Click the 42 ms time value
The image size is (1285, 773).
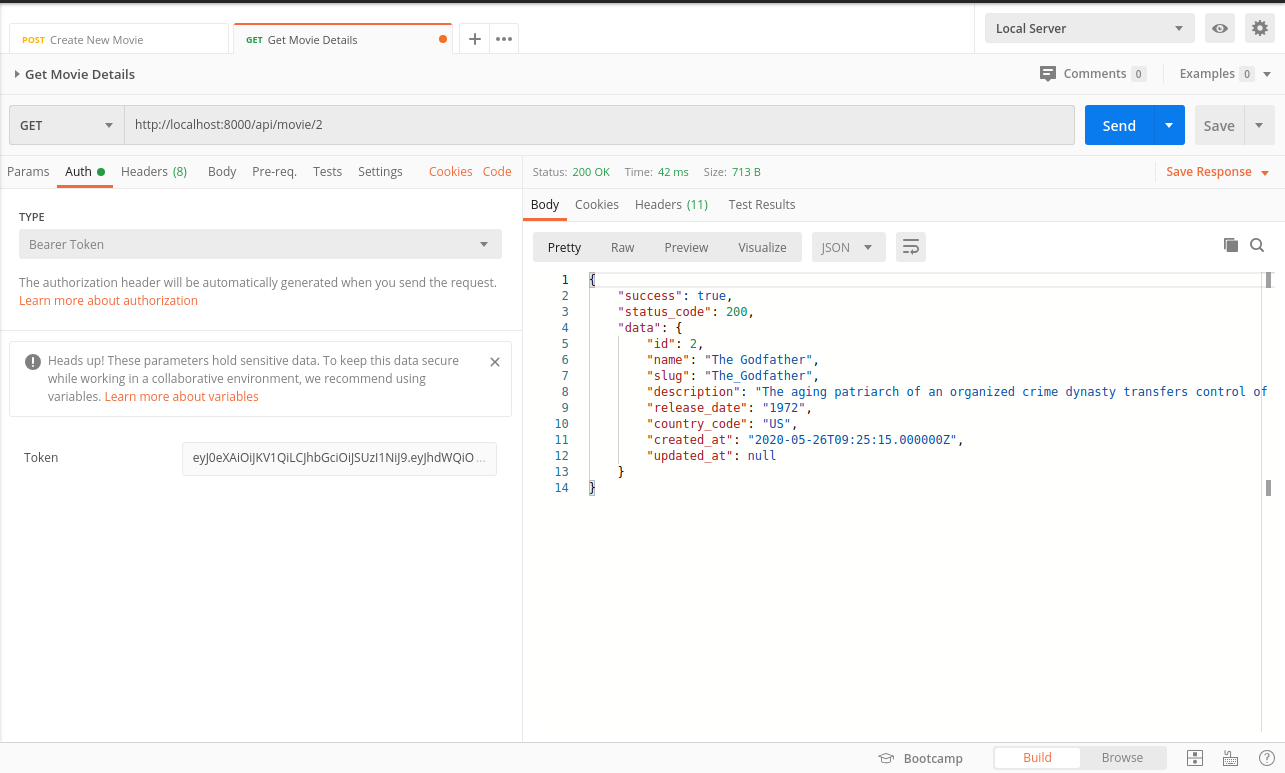(673, 172)
